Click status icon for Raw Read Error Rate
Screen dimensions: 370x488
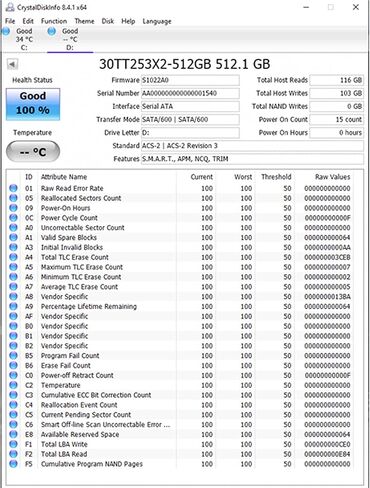(x=13, y=188)
